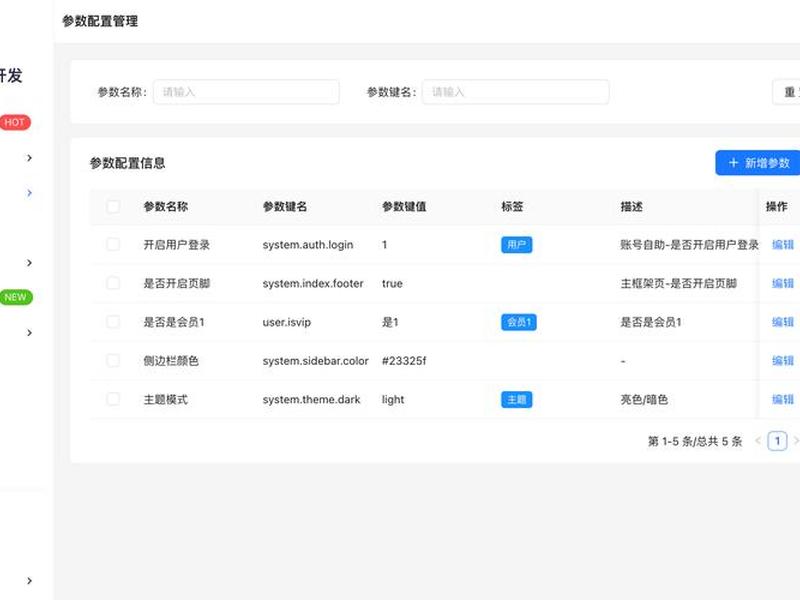
Task: Expand sidebar item below HOT badge
Action: tap(29, 158)
